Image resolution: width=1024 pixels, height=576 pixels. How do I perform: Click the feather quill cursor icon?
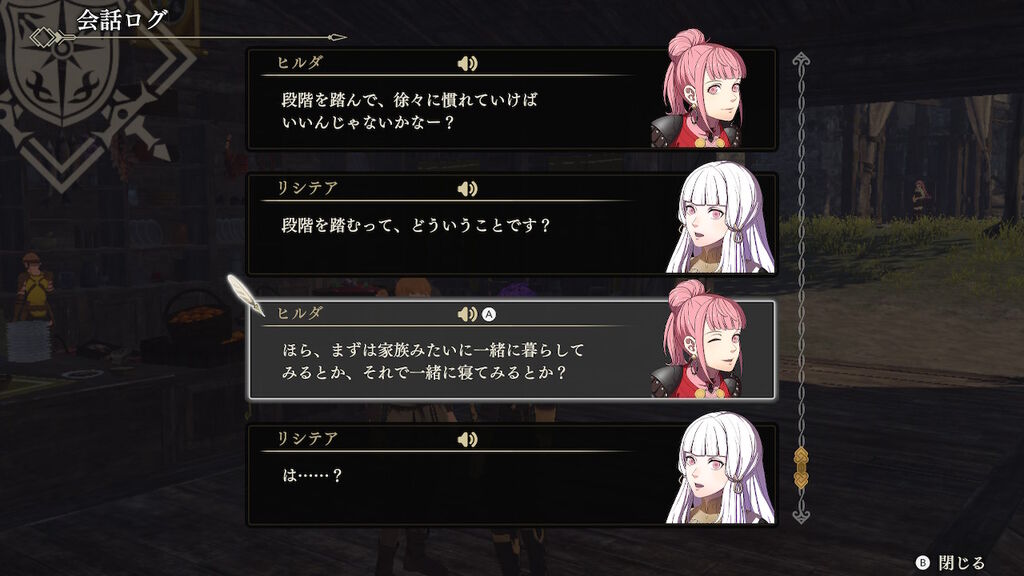click(x=245, y=295)
